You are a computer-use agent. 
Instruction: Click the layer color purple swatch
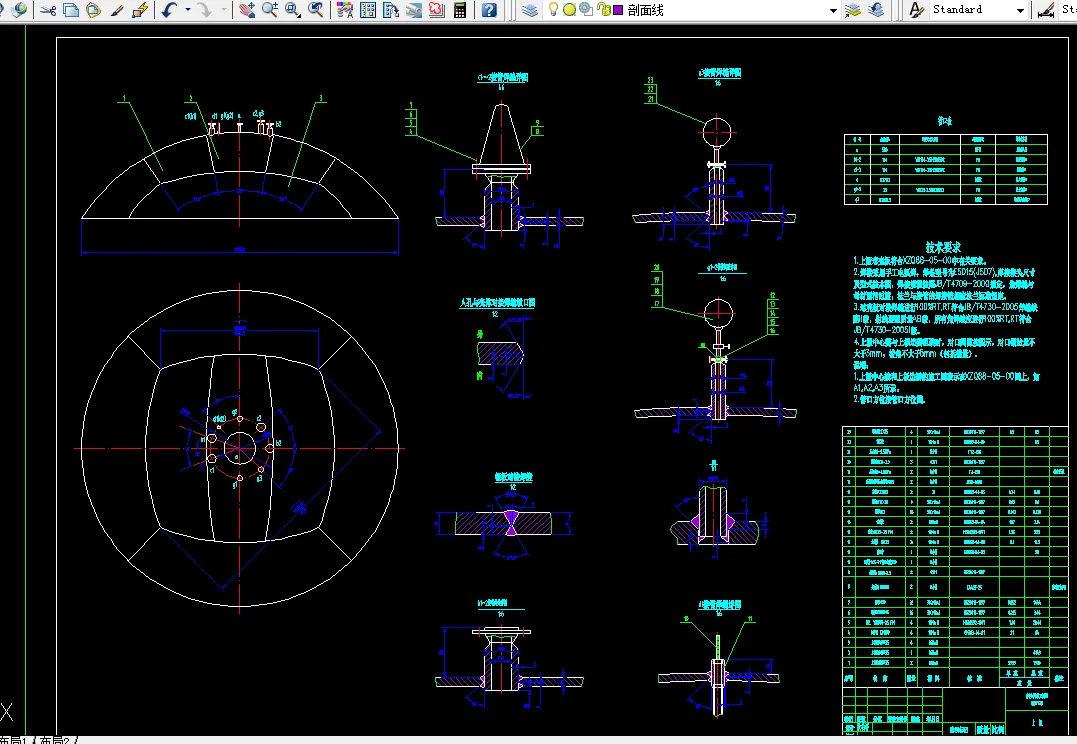pyautogui.click(x=618, y=10)
